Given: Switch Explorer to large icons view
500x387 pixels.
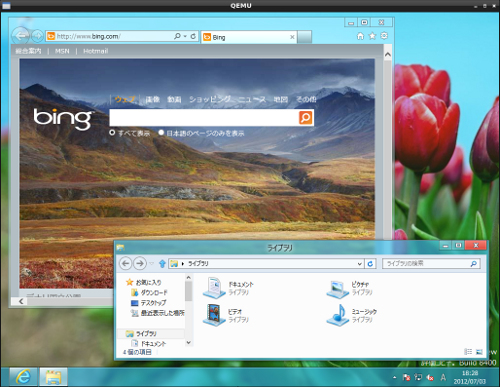Looking at the screenshot, I should click(x=479, y=352).
